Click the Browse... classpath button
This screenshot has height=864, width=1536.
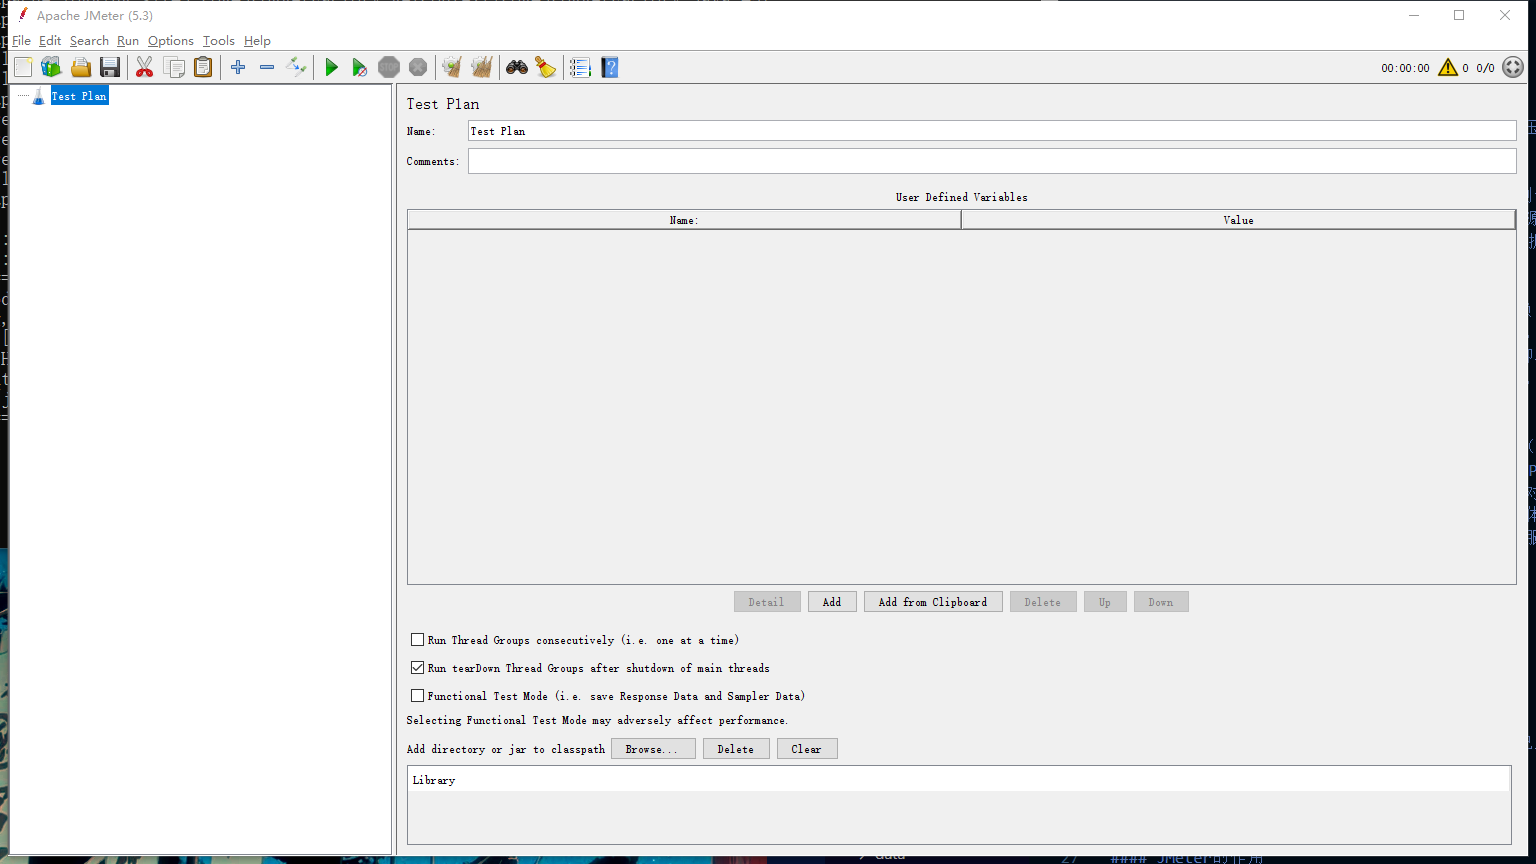tap(653, 749)
